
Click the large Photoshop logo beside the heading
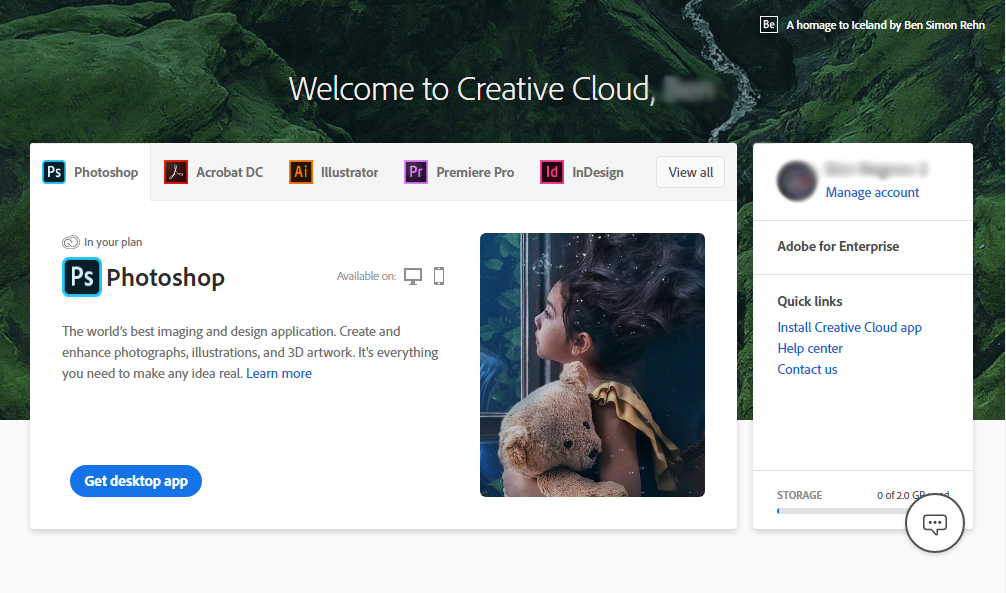pos(81,277)
